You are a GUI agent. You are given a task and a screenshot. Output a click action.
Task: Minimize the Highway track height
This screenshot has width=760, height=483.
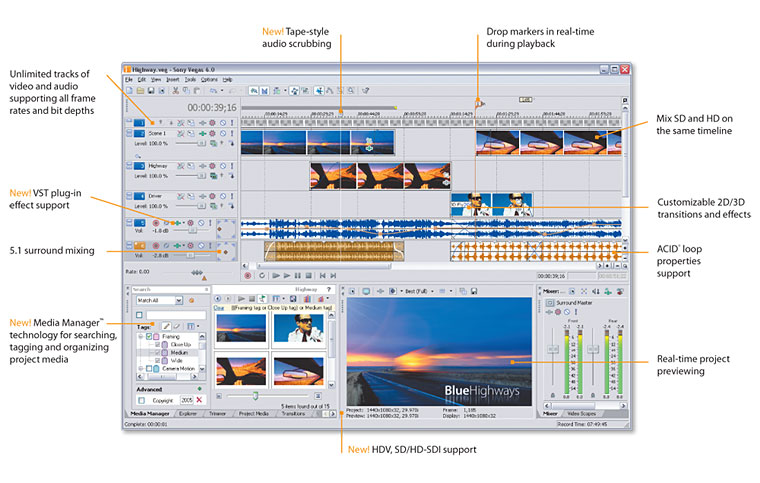click(x=129, y=165)
